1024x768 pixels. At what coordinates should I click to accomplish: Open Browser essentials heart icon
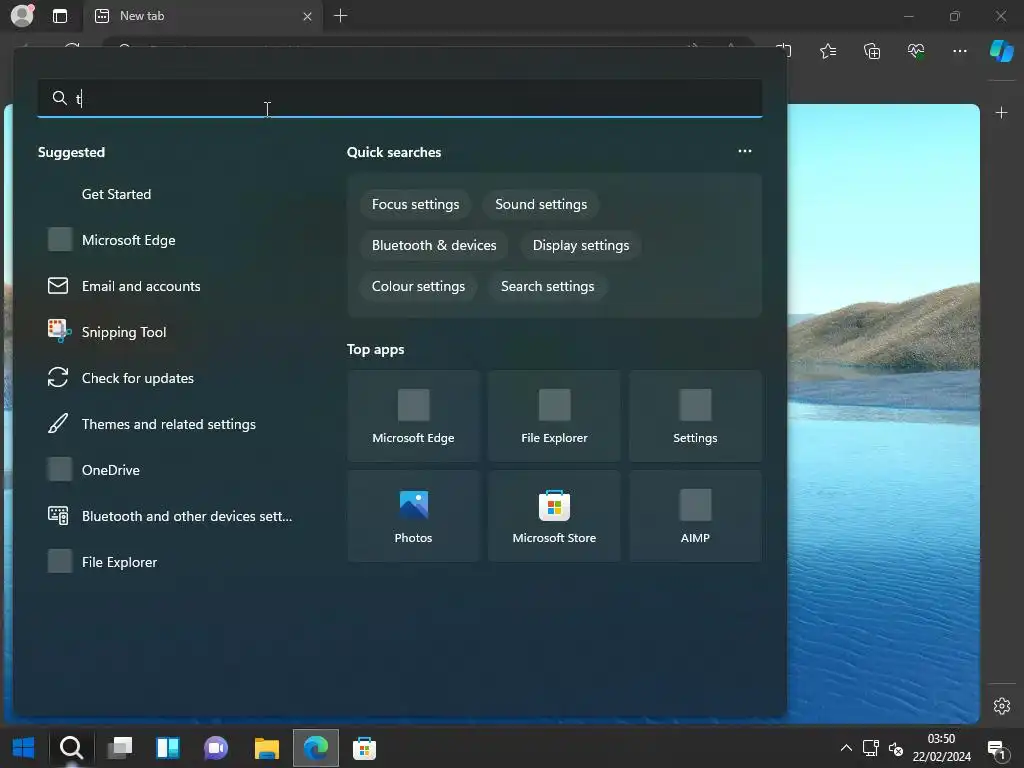tap(916, 51)
